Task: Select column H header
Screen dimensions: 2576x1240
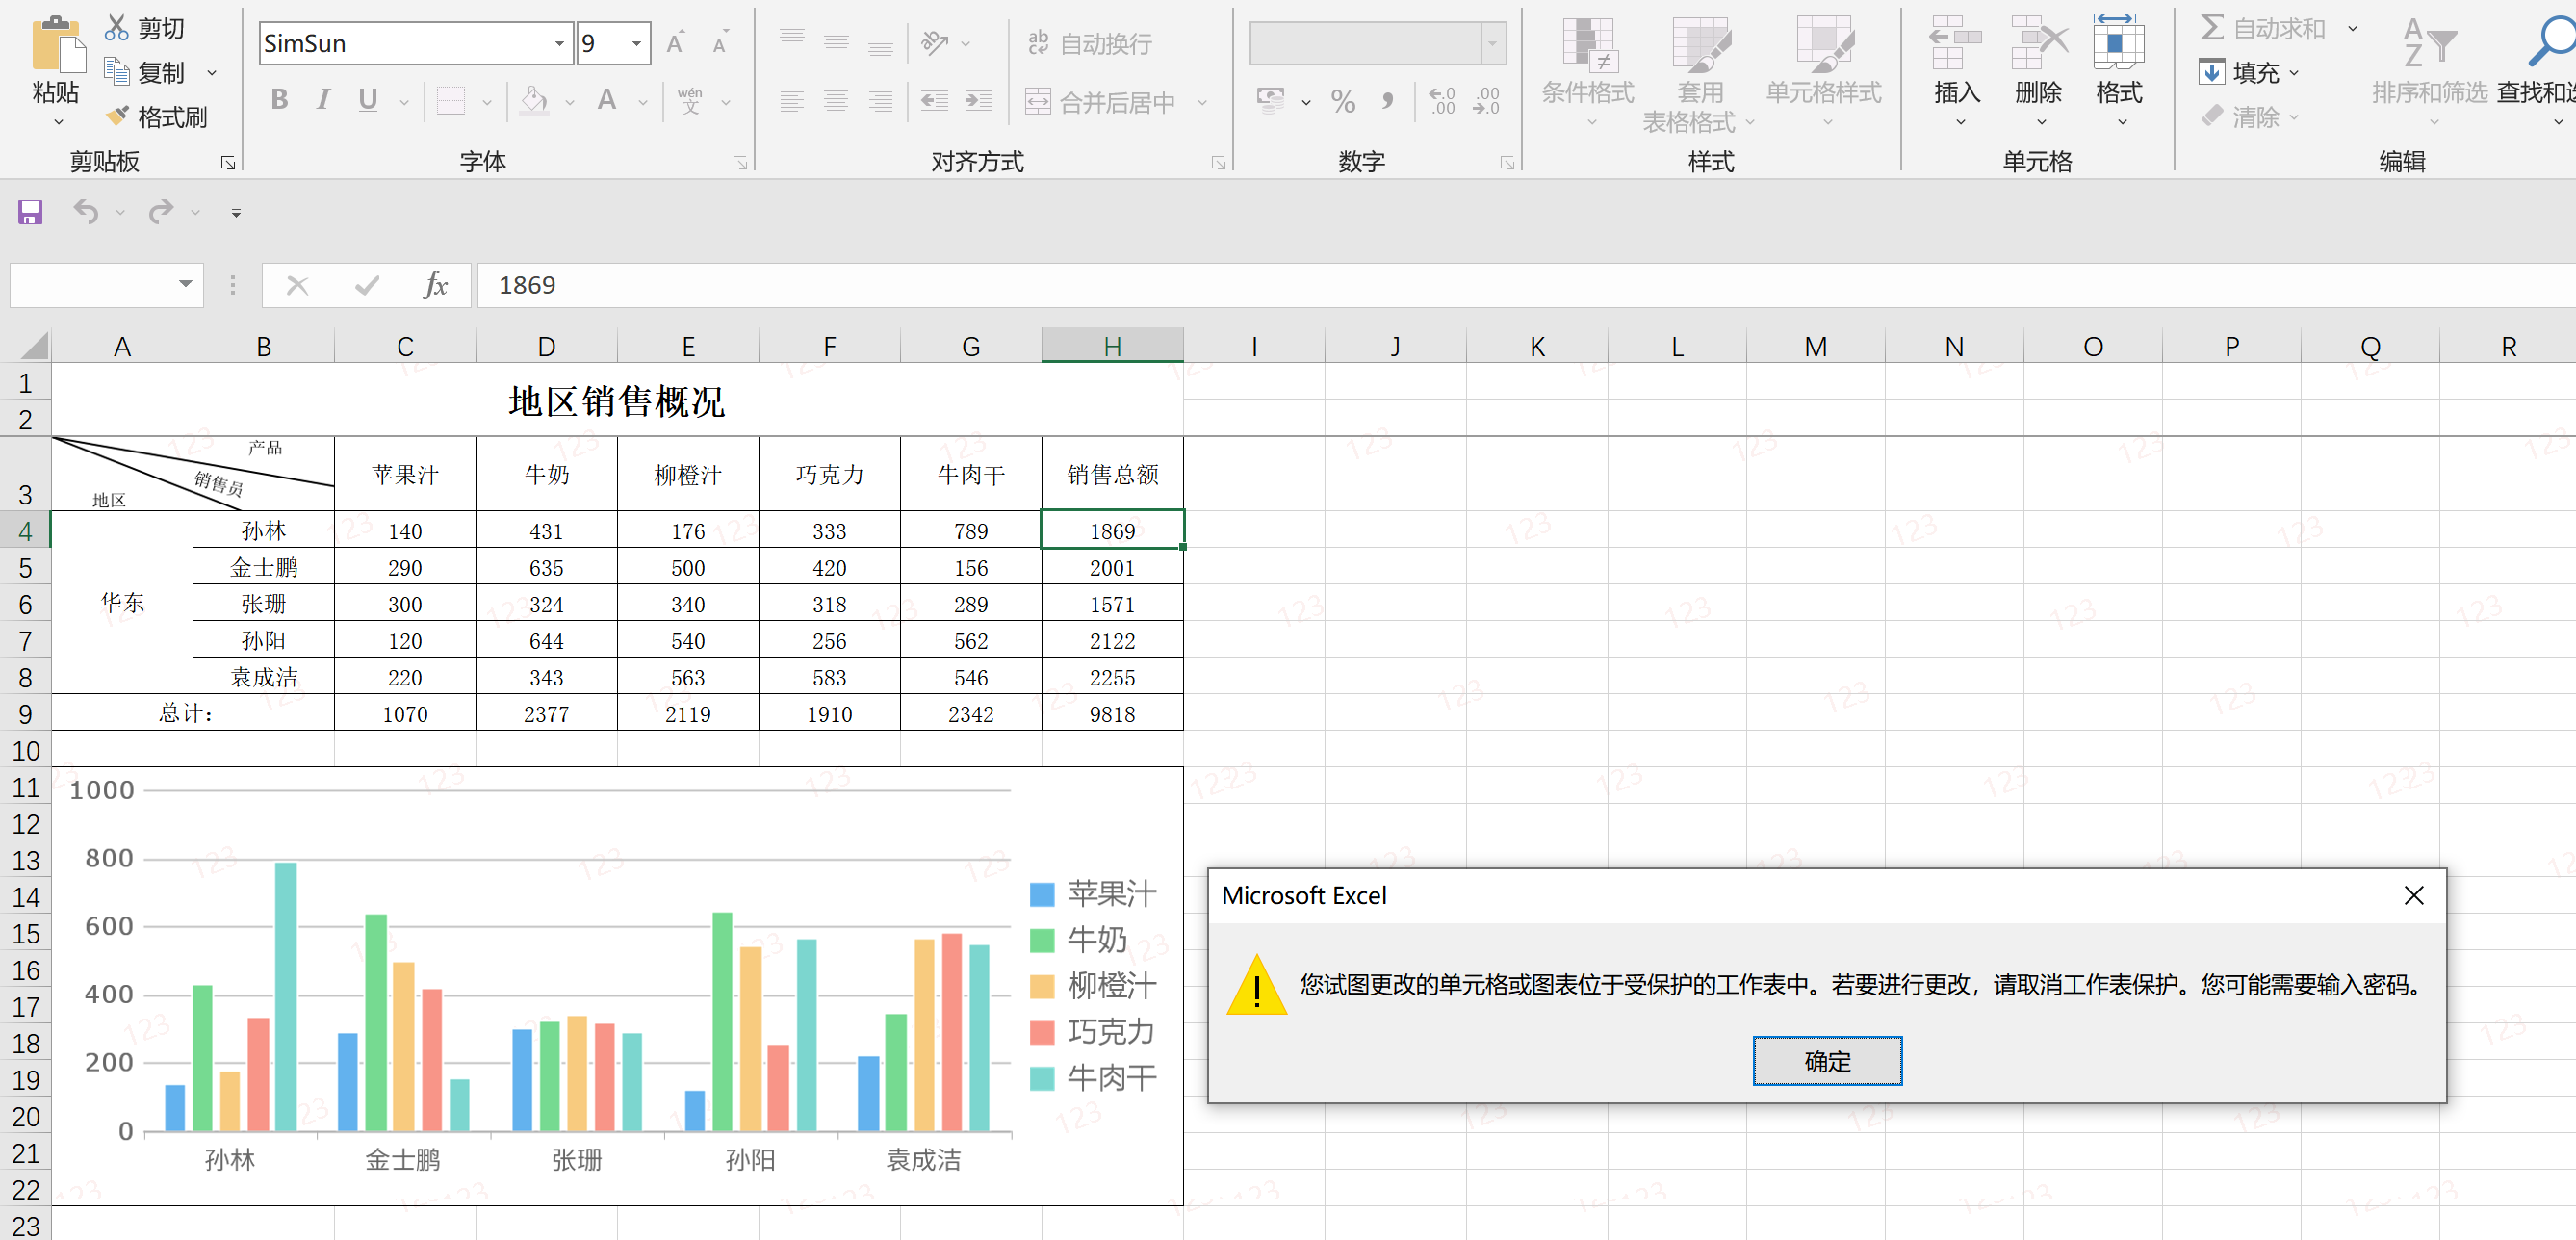Action: [x=1112, y=346]
